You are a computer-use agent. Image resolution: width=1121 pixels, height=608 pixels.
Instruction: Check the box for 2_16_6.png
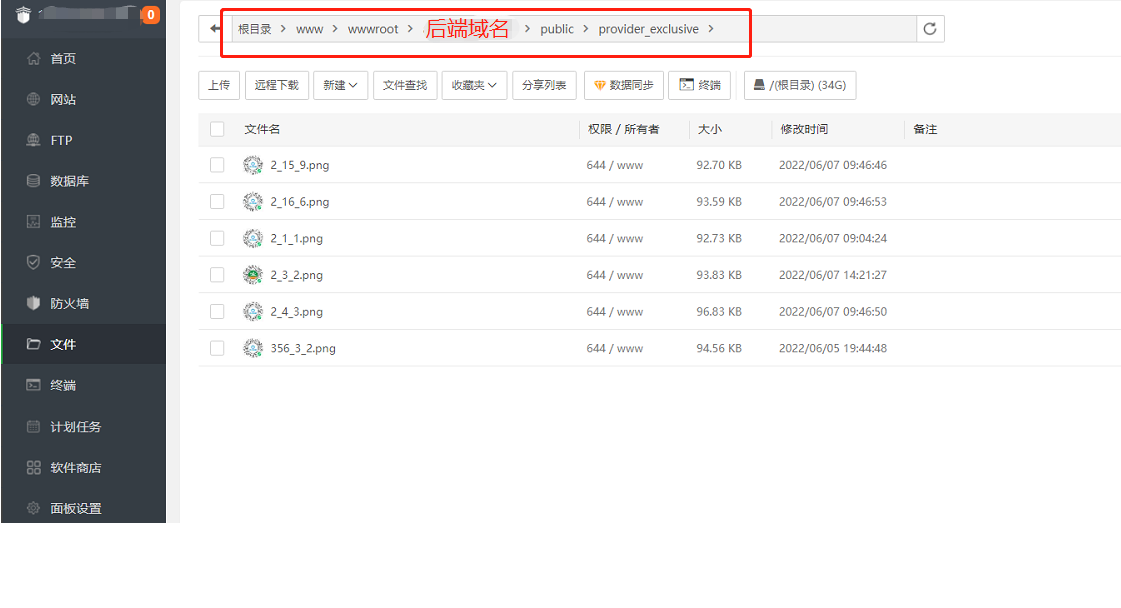coord(217,202)
